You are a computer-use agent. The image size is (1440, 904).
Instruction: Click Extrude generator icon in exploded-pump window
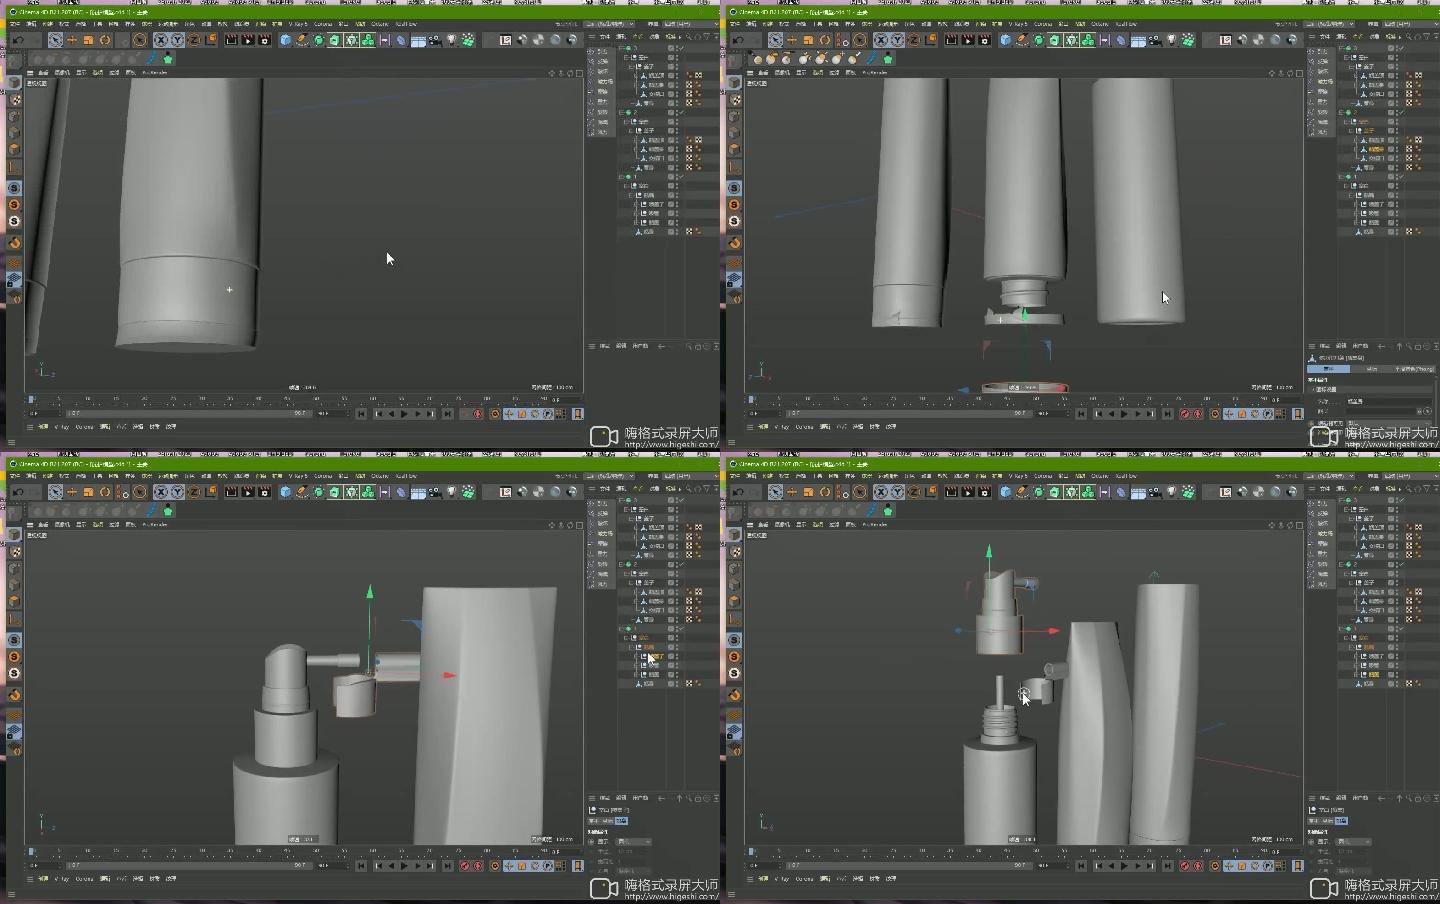click(1055, 492)
